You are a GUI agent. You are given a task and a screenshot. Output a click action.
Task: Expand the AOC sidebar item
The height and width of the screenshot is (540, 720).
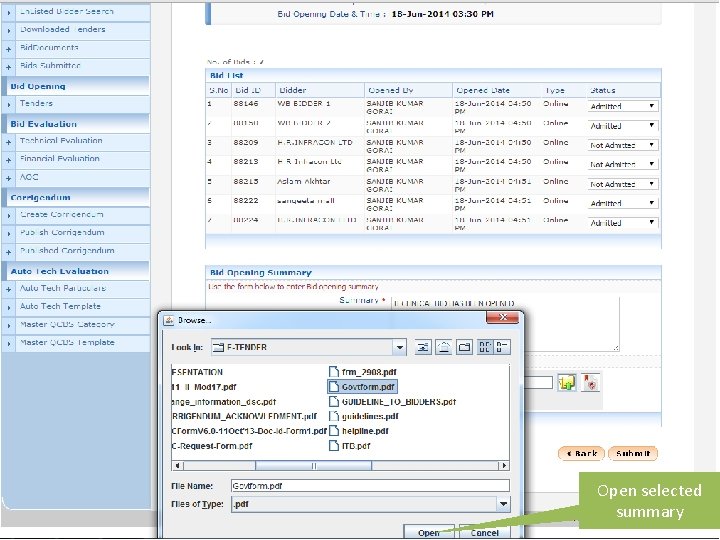[x=8, y=178]
